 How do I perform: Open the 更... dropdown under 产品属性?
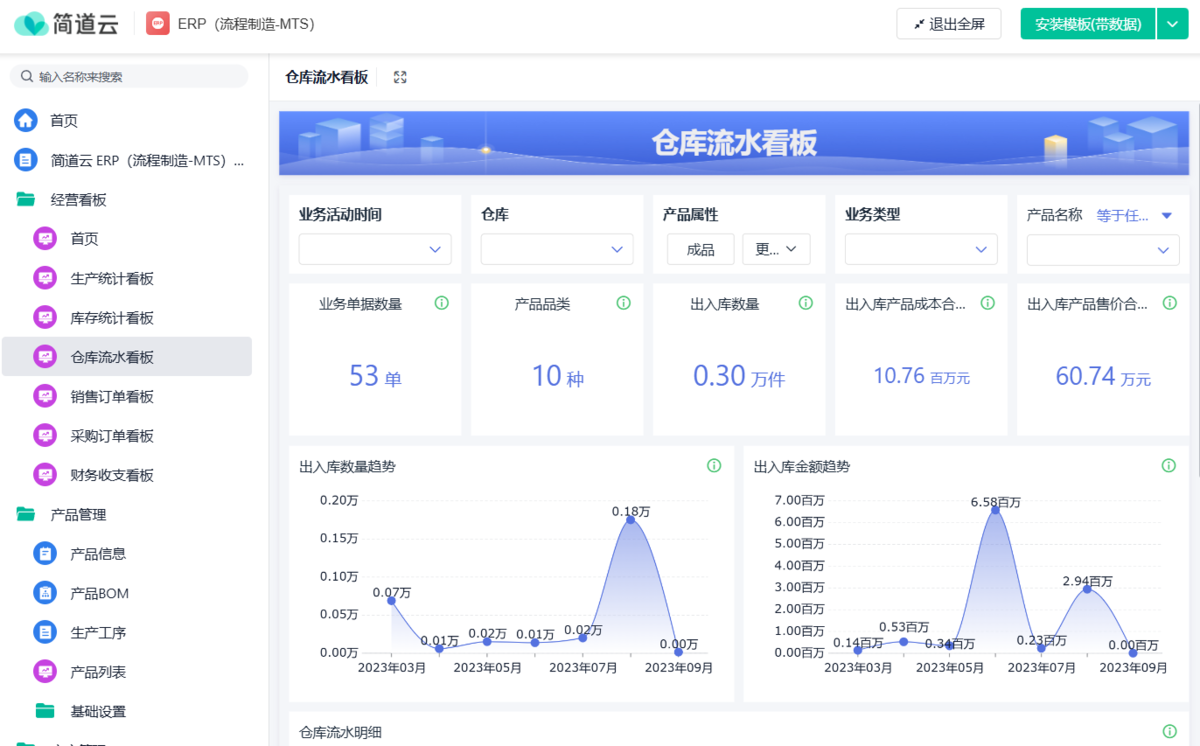[x=776, y=249]
